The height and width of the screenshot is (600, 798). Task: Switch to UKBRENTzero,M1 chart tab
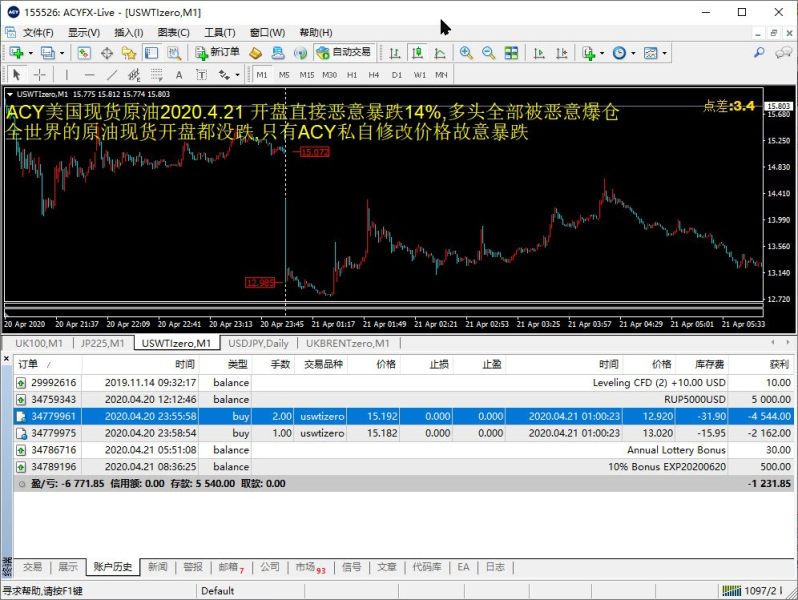pos(348,344)
